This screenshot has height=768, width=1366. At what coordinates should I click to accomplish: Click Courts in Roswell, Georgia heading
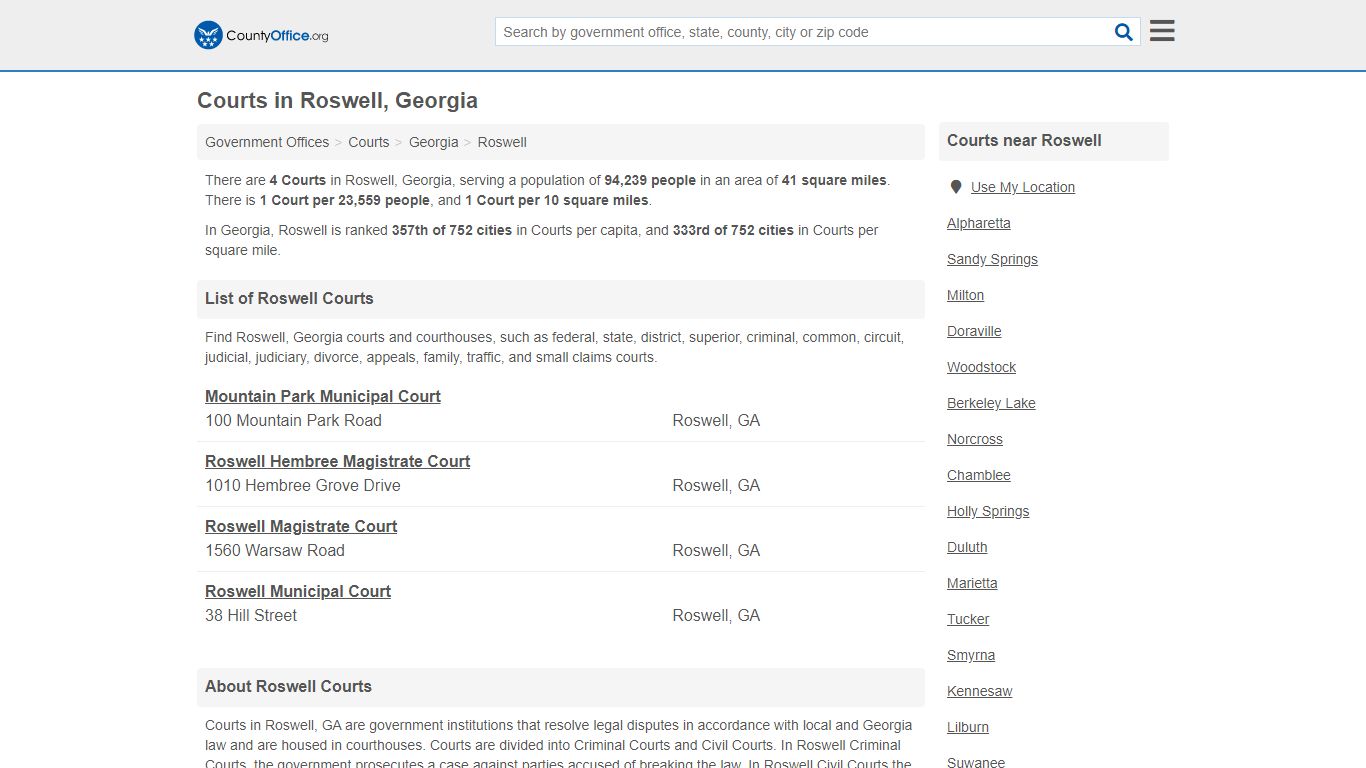click(x=337, y=100)
